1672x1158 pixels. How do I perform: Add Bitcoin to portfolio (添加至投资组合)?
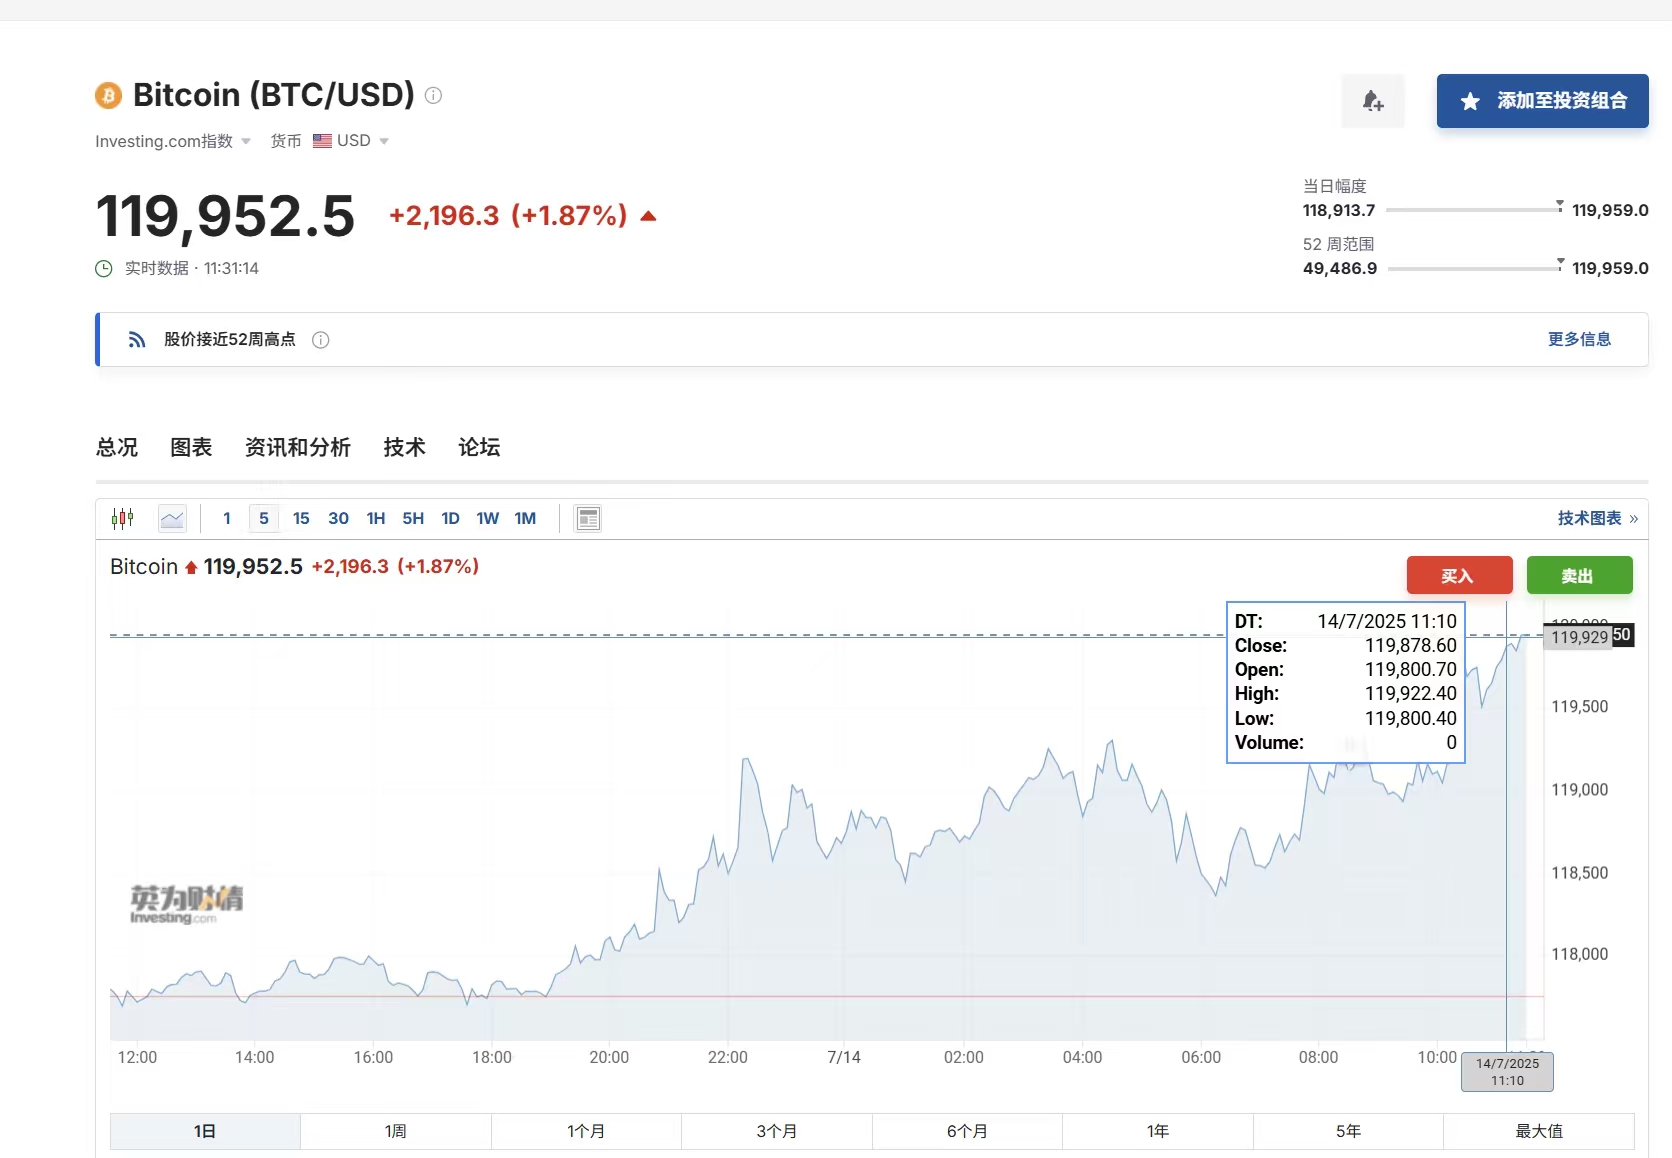[x=1542, y=101]
